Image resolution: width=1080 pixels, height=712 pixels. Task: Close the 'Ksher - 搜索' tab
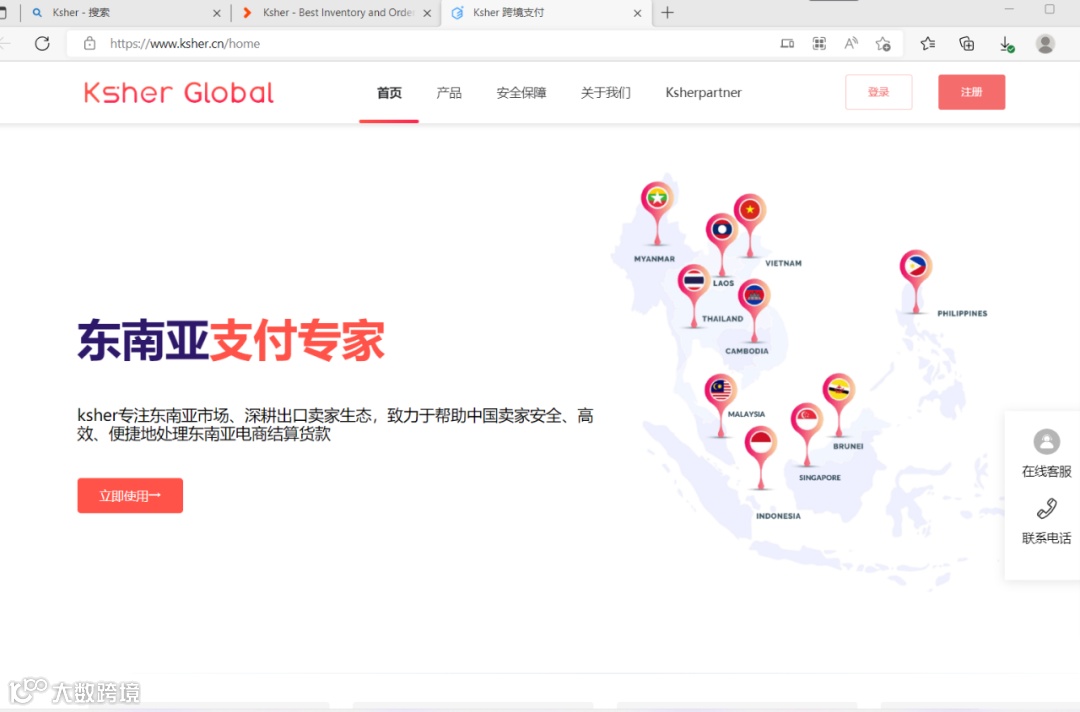217,13
